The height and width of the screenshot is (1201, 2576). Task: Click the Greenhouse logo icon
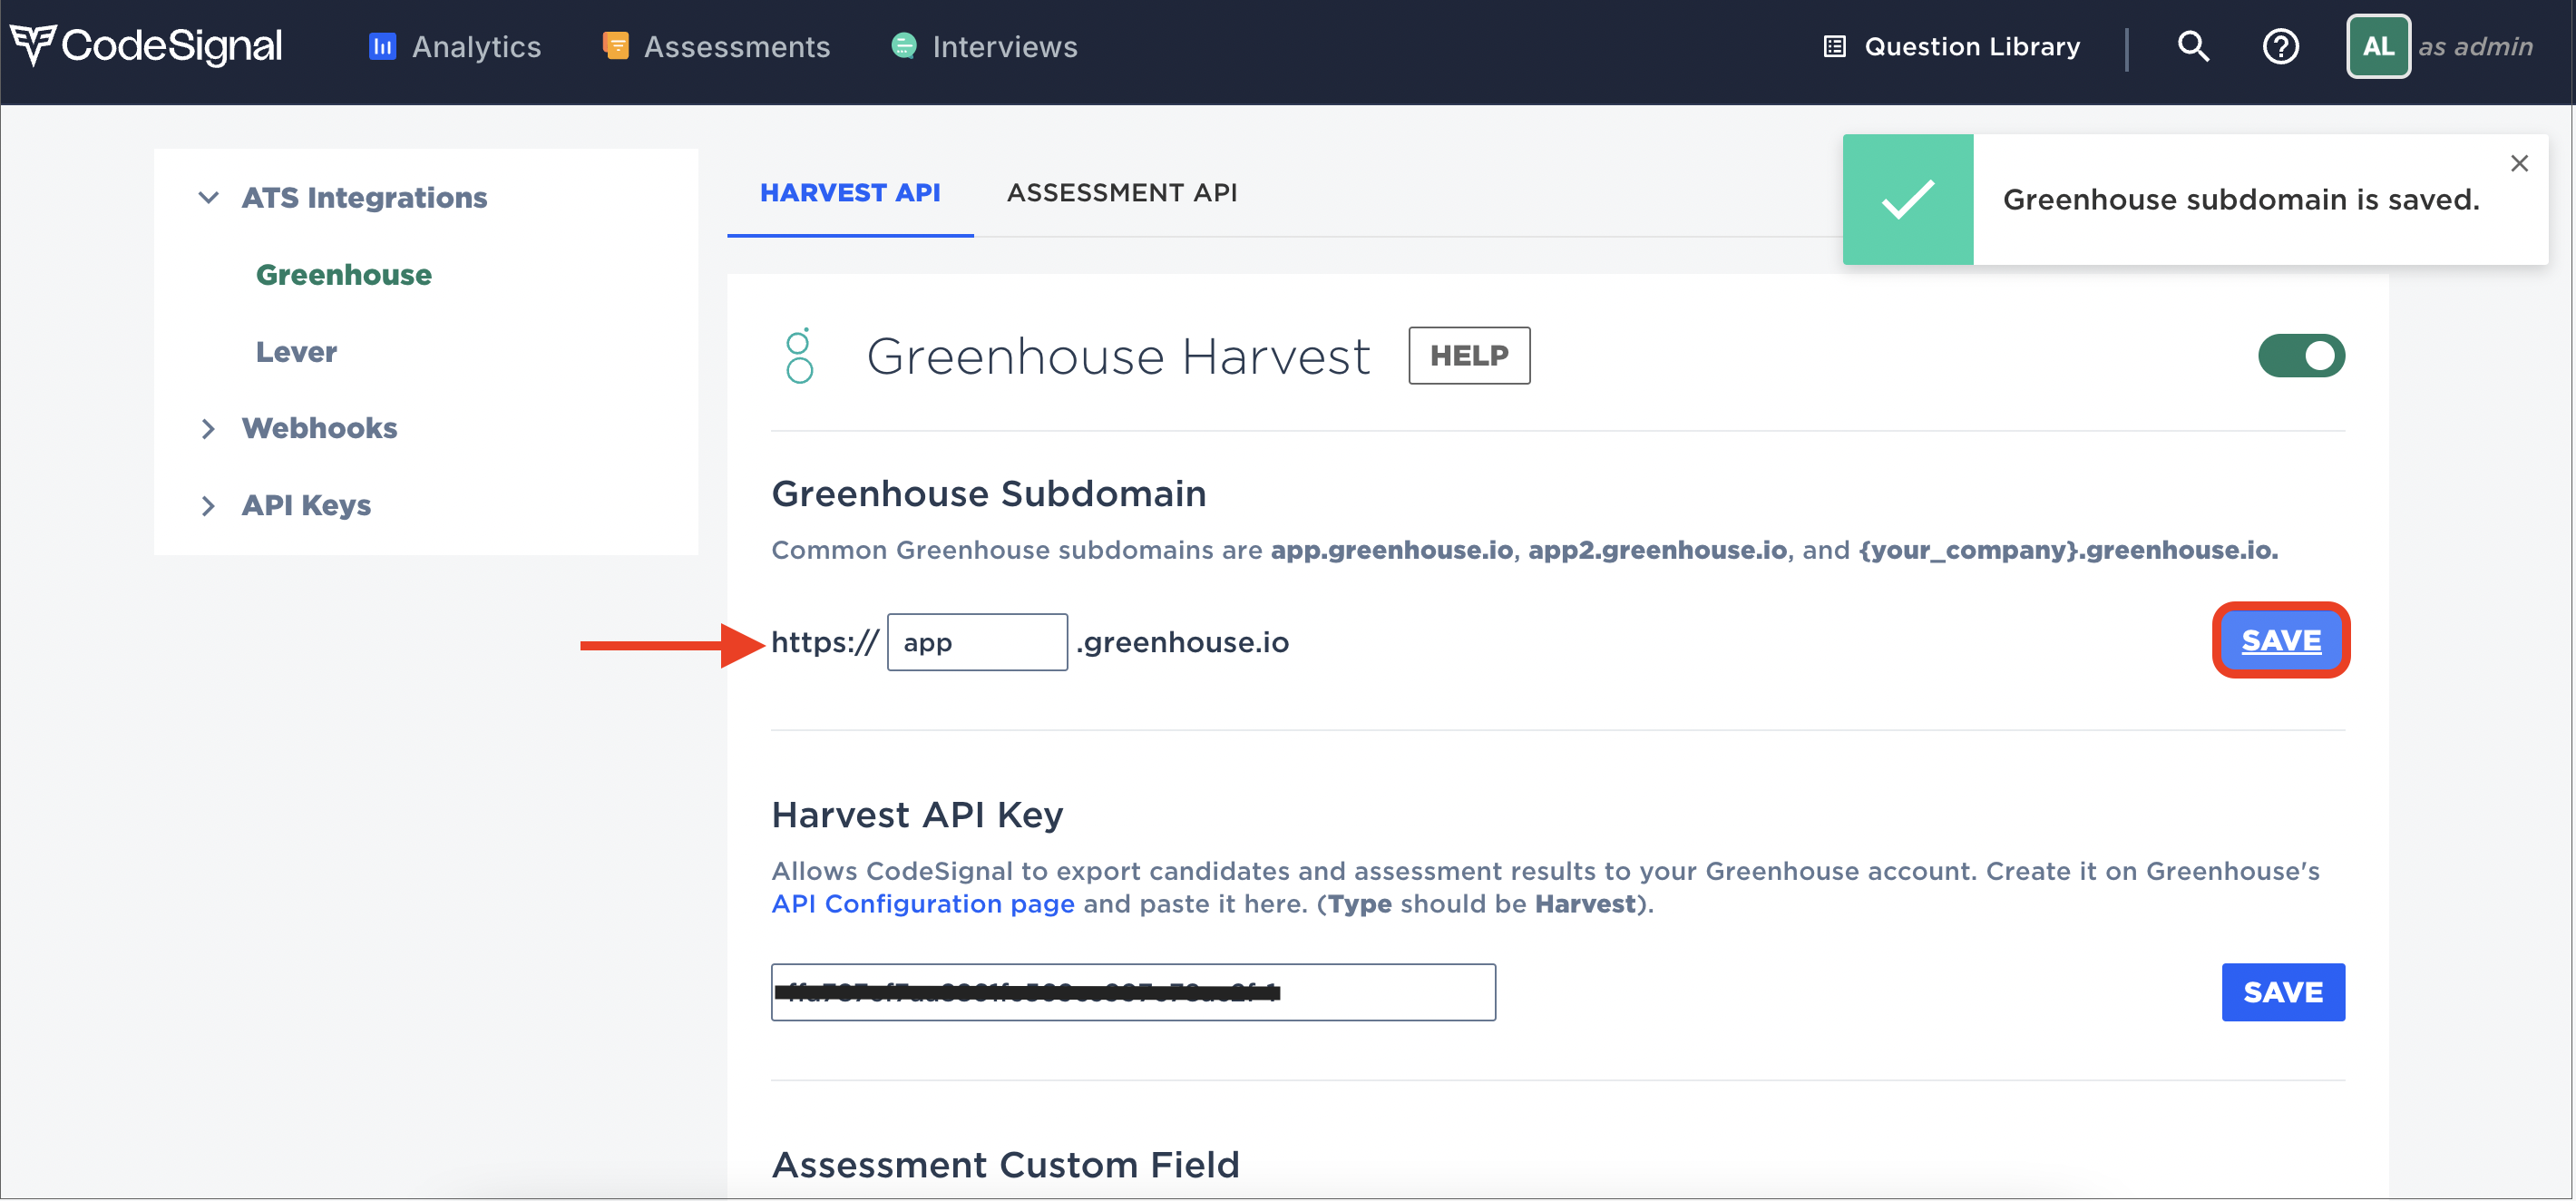tap(799, 356)
